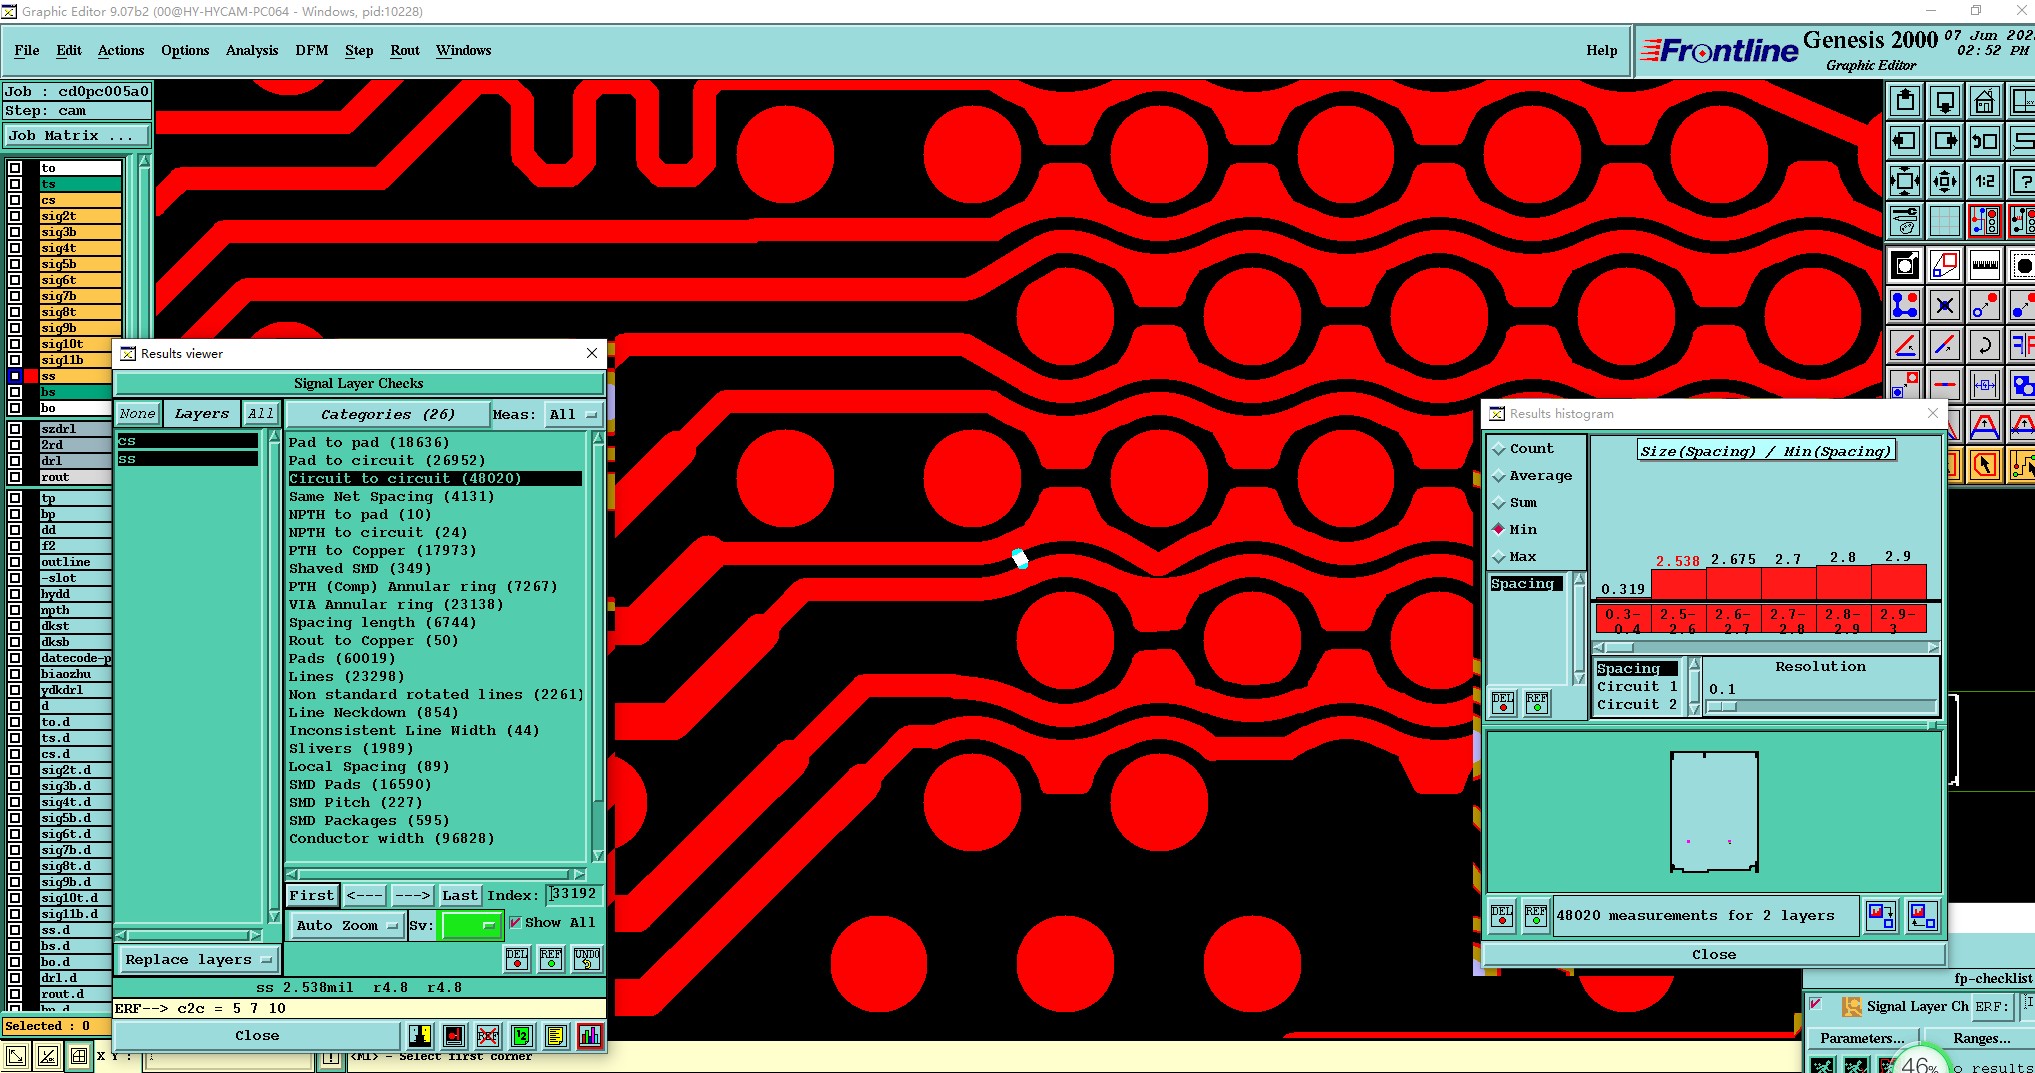Open the File menu
This screenshot has width=2035, height=1073.
[x=27, y=50]
